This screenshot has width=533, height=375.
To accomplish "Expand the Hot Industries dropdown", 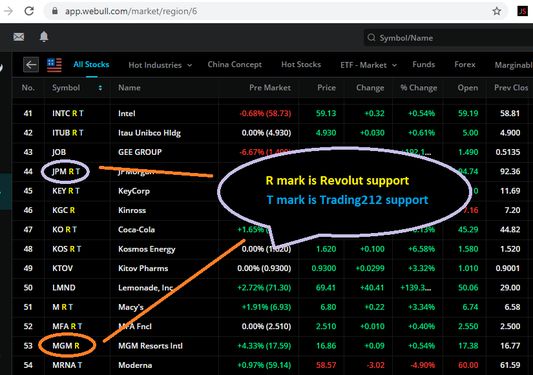I will [160, 65].
